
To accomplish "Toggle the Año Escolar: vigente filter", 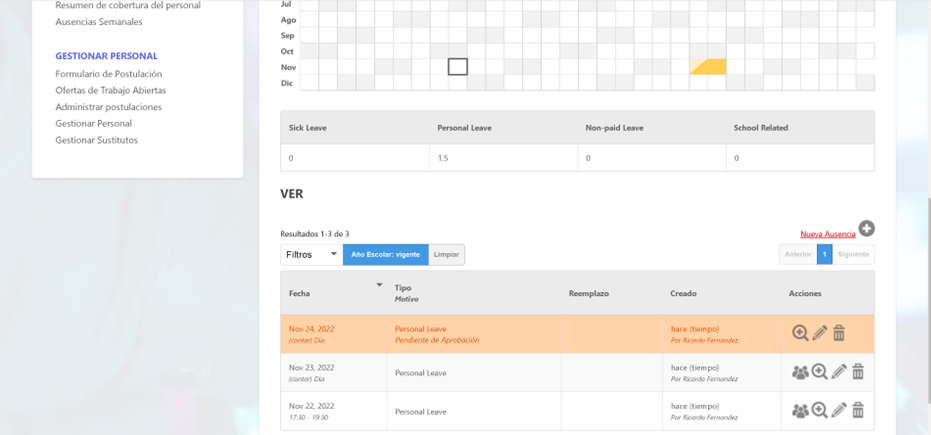I will tap(385, 255).
